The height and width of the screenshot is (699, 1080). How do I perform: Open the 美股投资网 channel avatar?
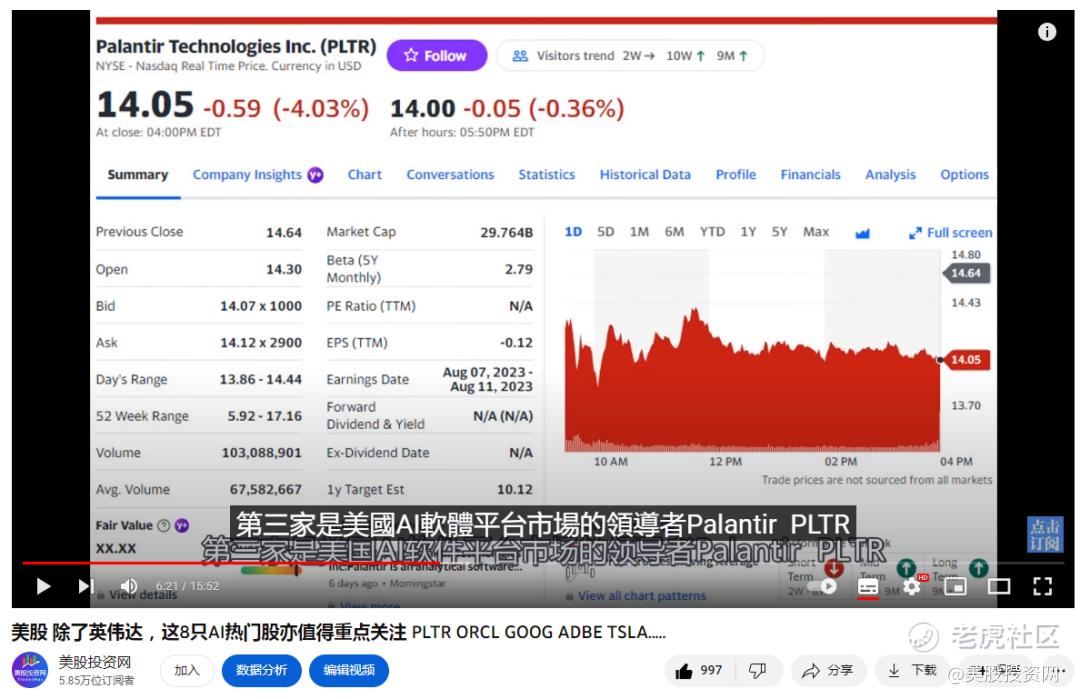point(30,670)
